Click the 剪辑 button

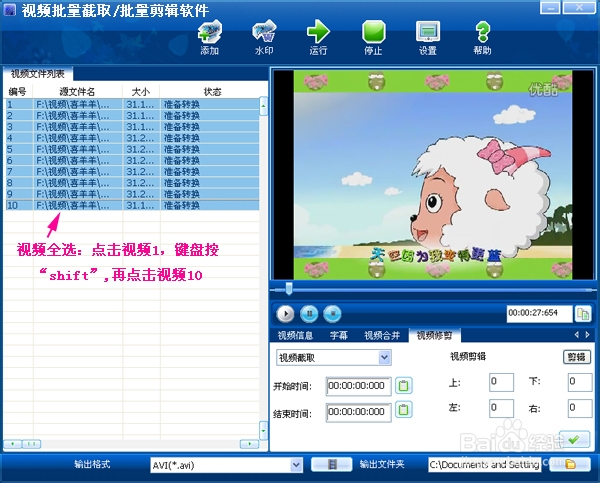pos(577,357)
